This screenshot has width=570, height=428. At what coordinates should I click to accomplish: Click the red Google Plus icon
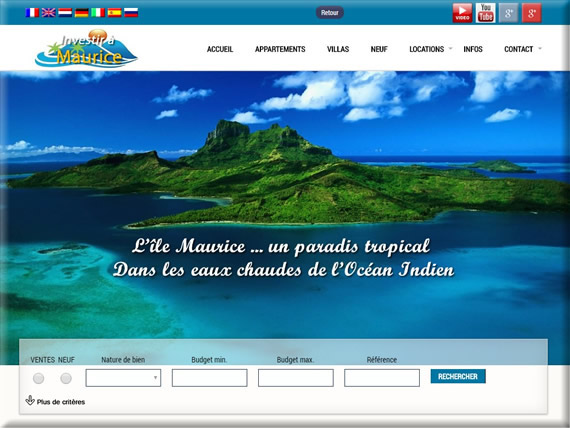click(x=531, y=13)
